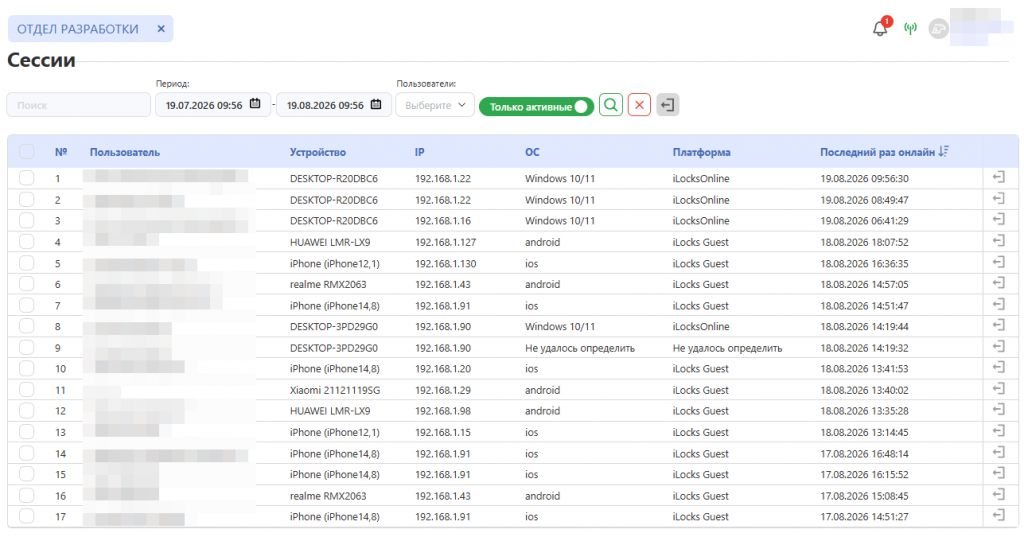Focus the 'Поиск' search input field

click(x=78, y=105)
